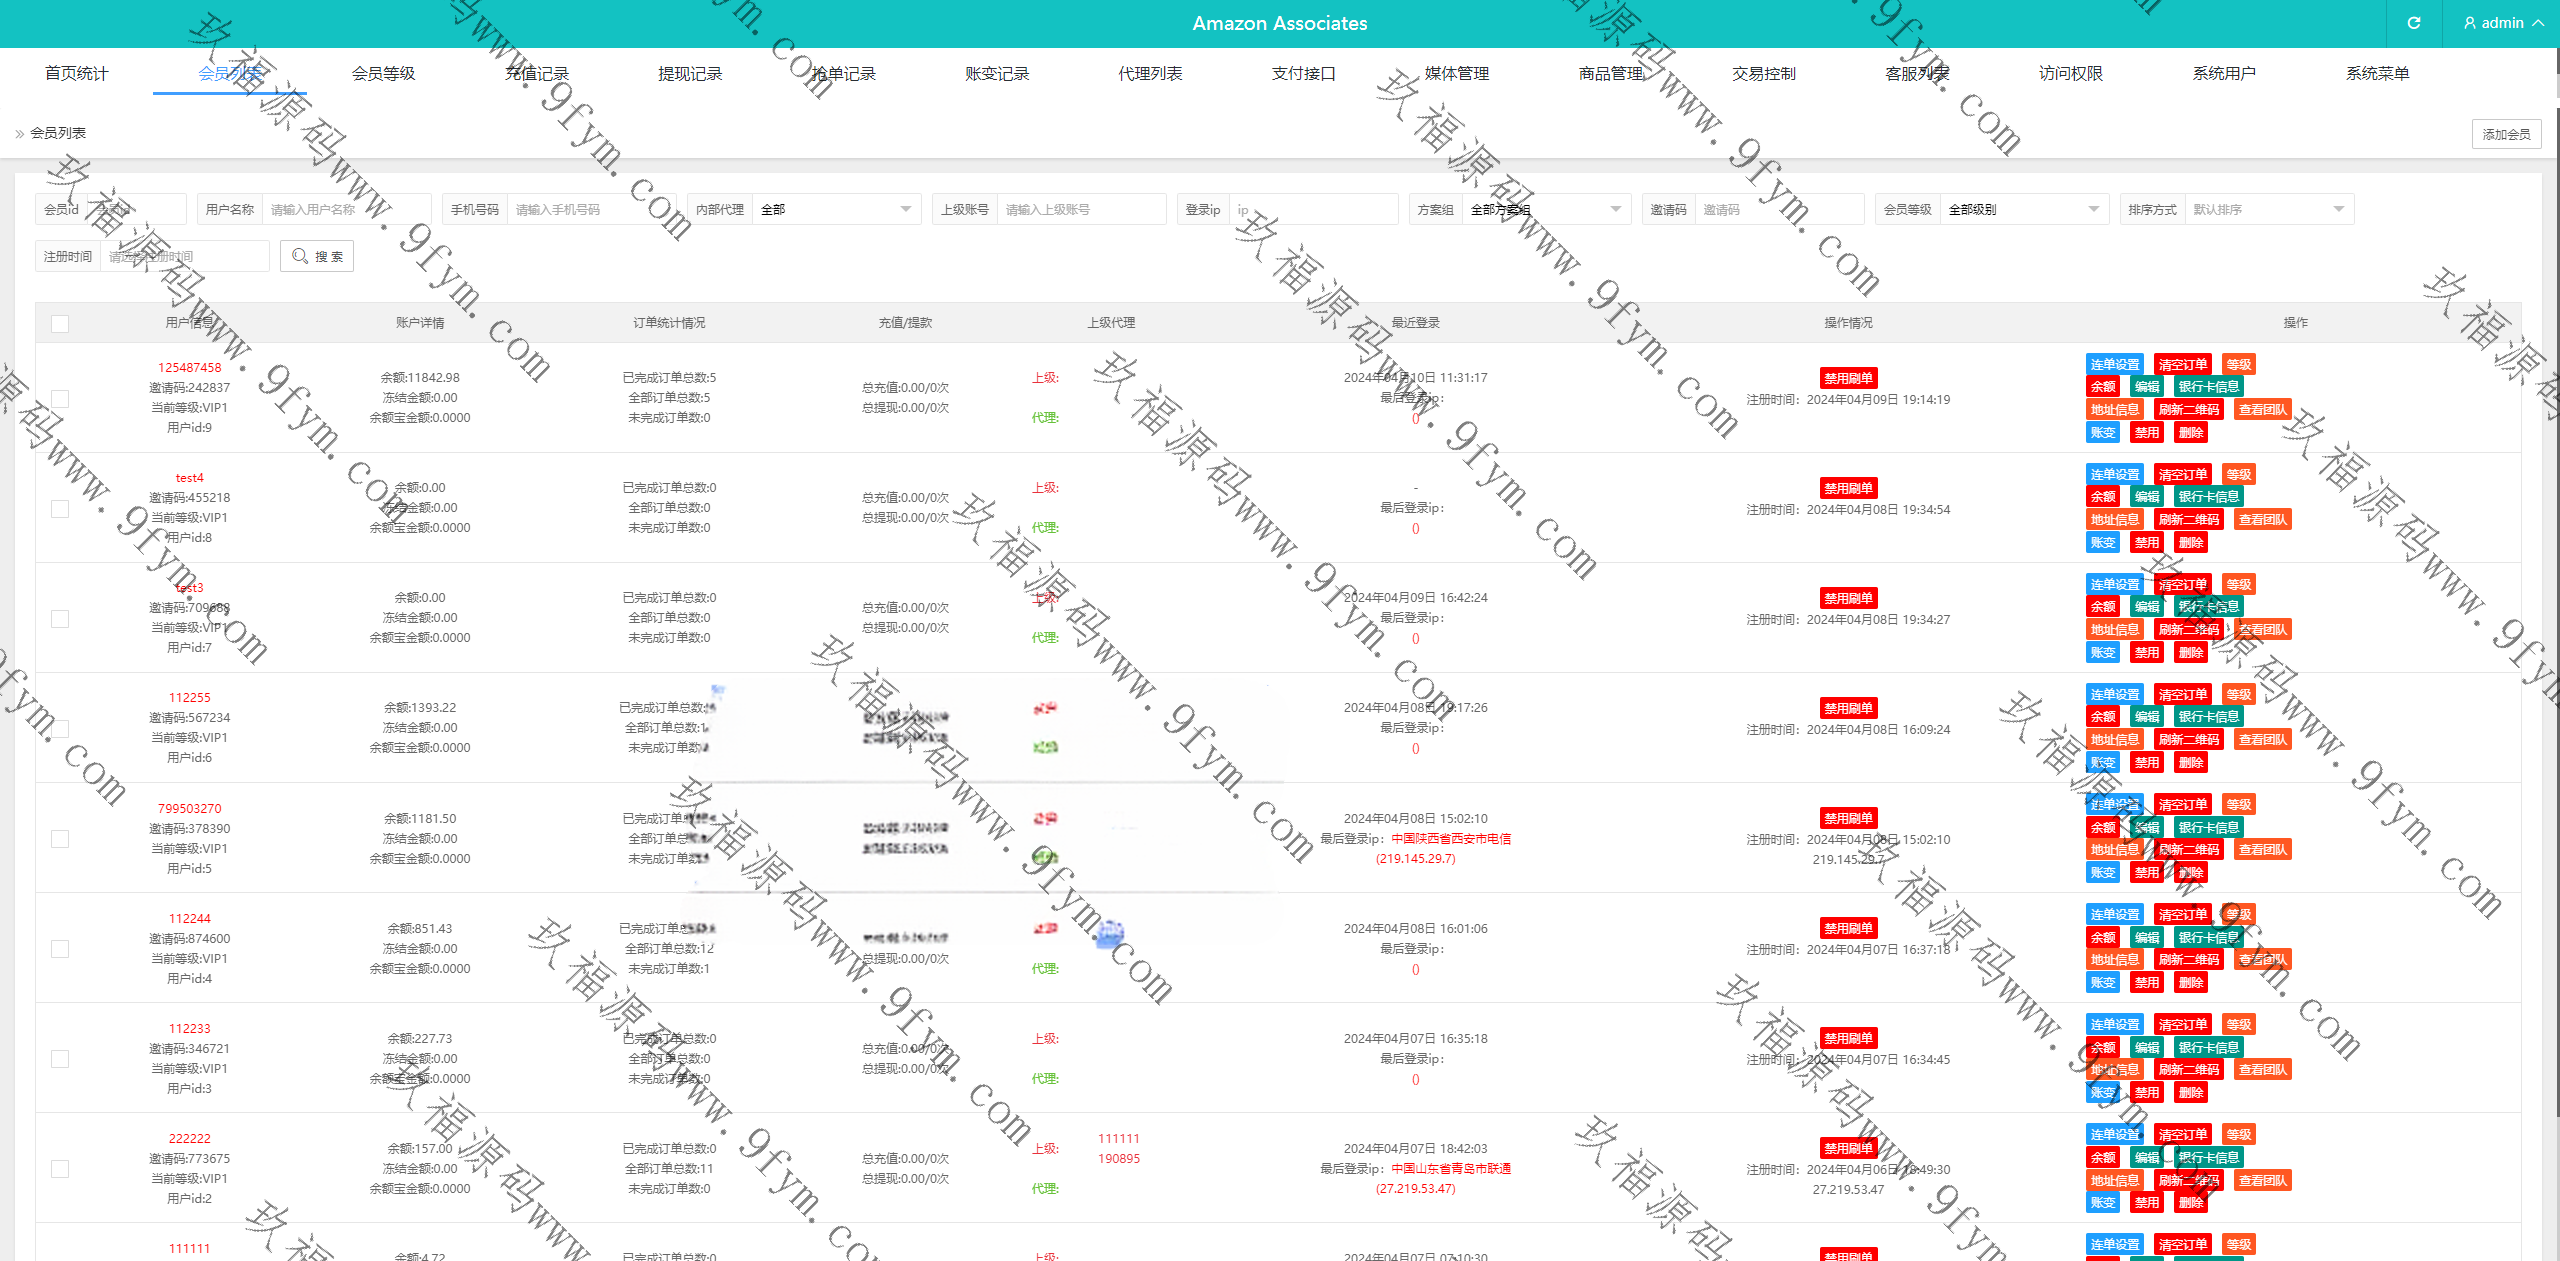Viewport: 2560px width, 1261px height.
Task: Click 删除 for the 112255 user
Action: [2190, 763]
